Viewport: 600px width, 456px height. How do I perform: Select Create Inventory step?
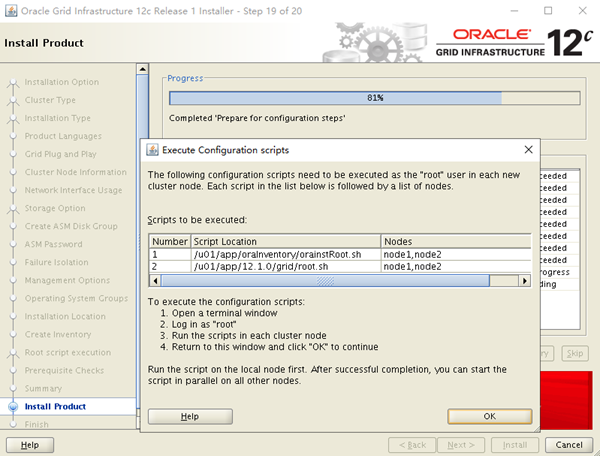(58, 334)
